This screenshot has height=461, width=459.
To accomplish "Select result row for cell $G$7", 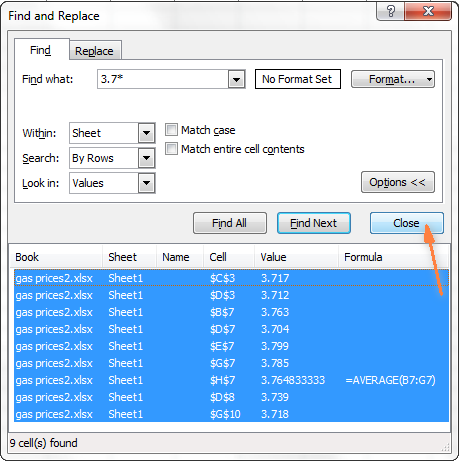I will click(231, 363).
